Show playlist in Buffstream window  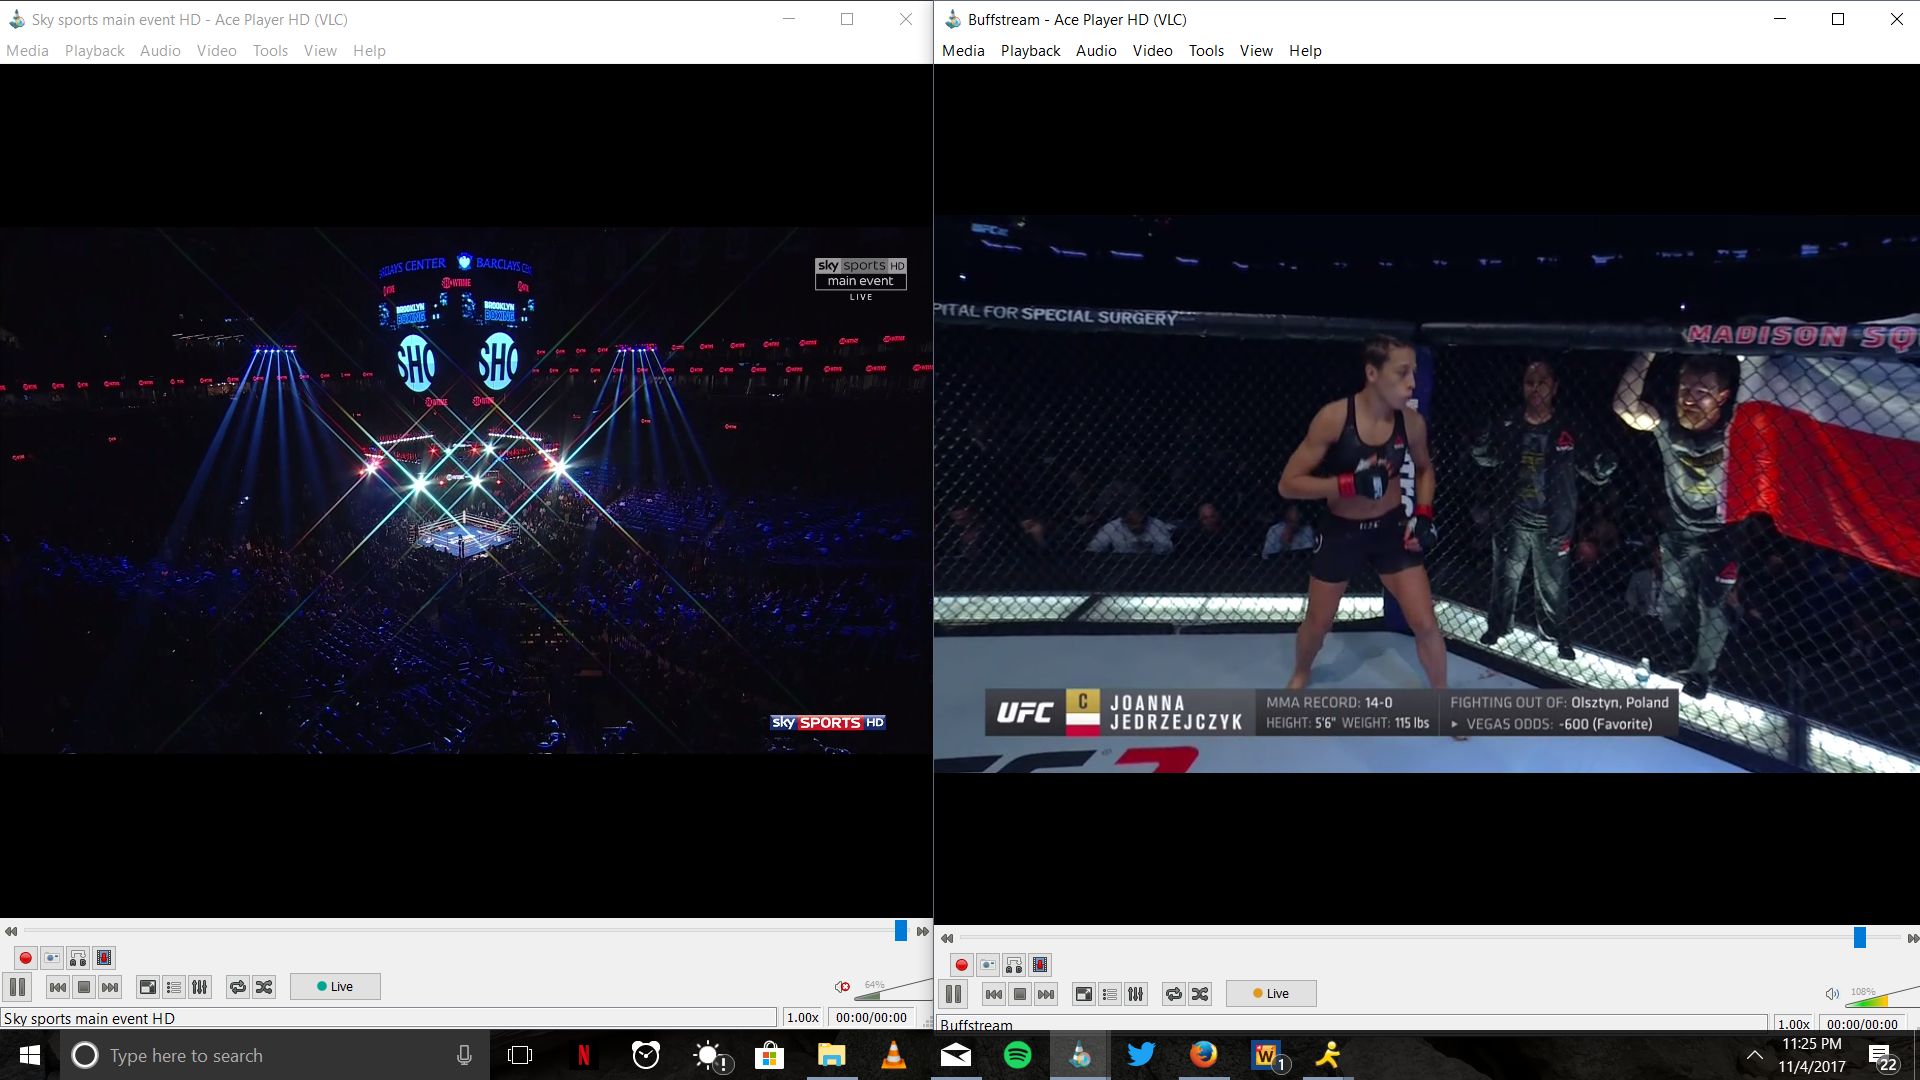[1110, 994]
